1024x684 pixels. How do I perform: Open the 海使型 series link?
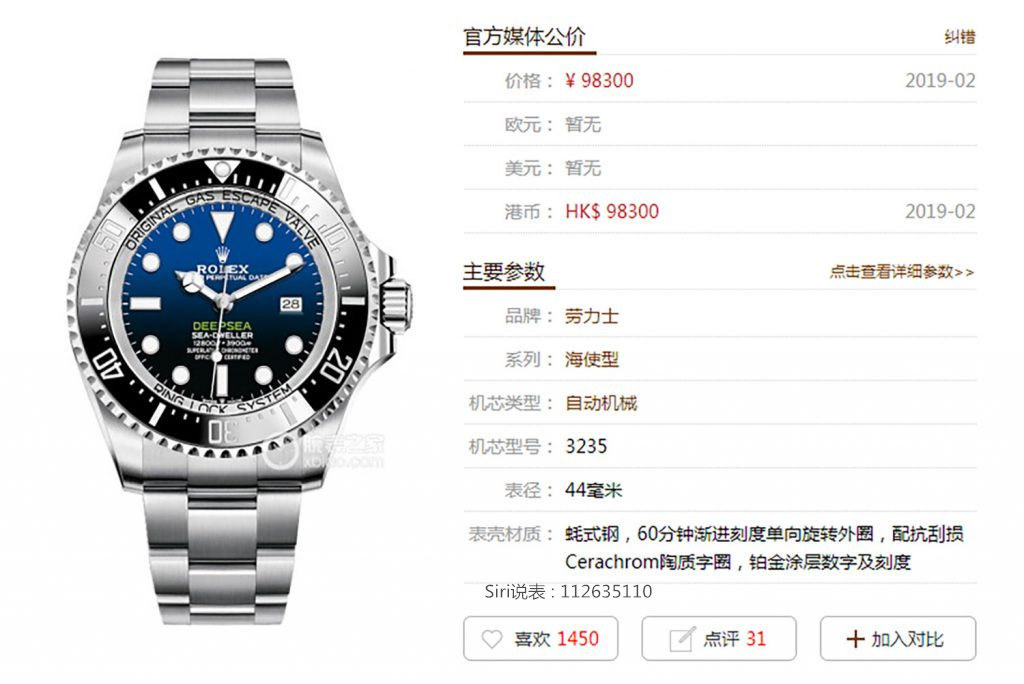pyautogui.click(x=591, y=359)
